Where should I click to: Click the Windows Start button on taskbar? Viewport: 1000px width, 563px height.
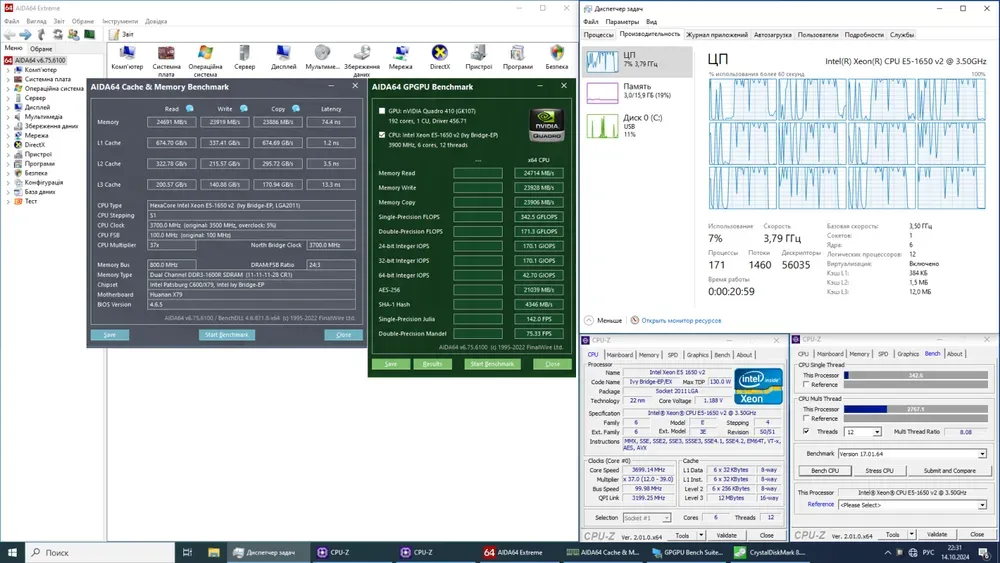coord(12,552)
